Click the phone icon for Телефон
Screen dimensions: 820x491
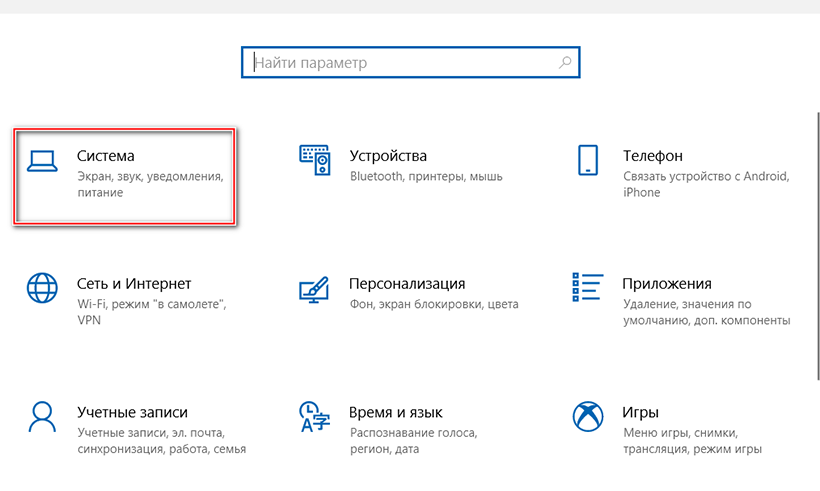point(587,161)
